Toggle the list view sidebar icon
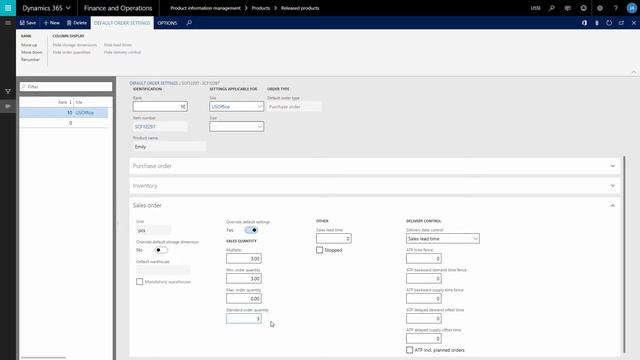 click(x=8, y=106)
